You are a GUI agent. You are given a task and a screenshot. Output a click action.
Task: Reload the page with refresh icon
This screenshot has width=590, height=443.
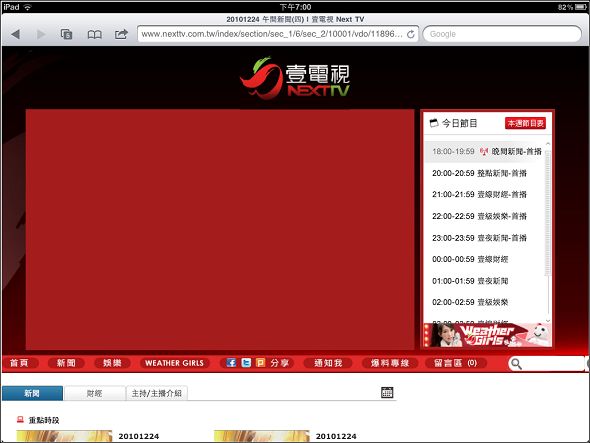[411, 34]
